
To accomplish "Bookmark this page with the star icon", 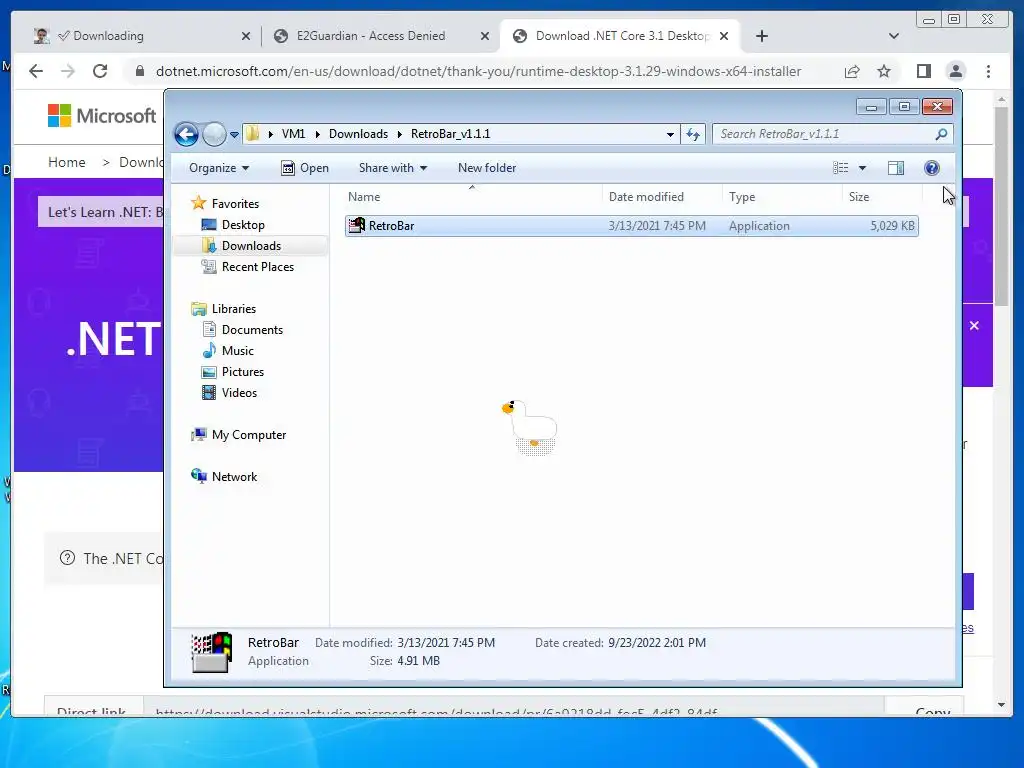I will 884,71.
